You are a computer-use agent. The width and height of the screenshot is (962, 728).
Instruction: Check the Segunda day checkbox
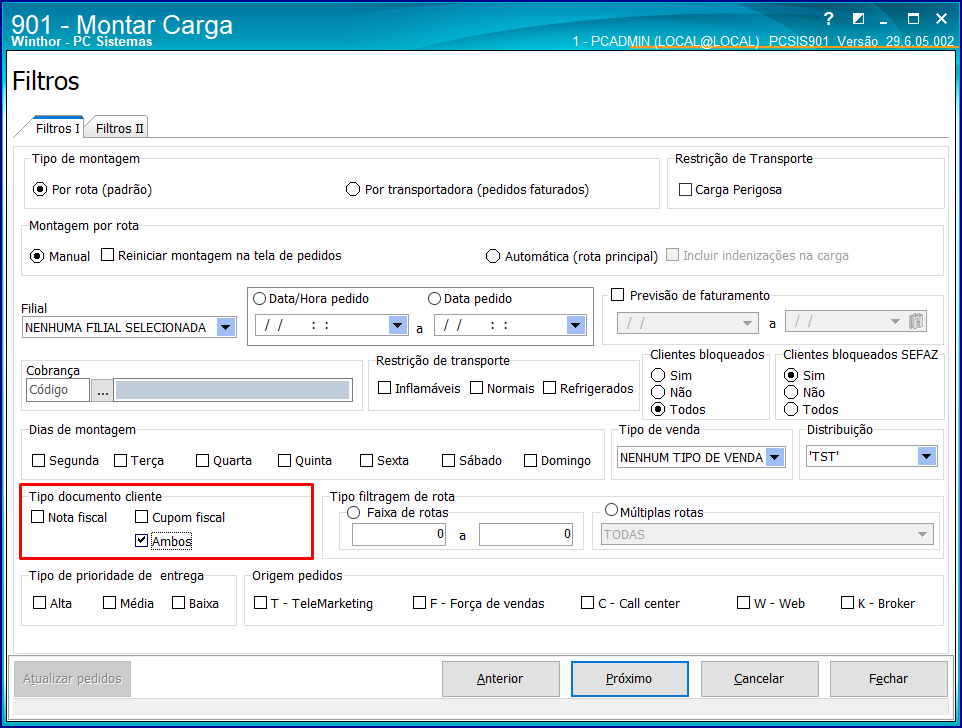coord(39,460)
